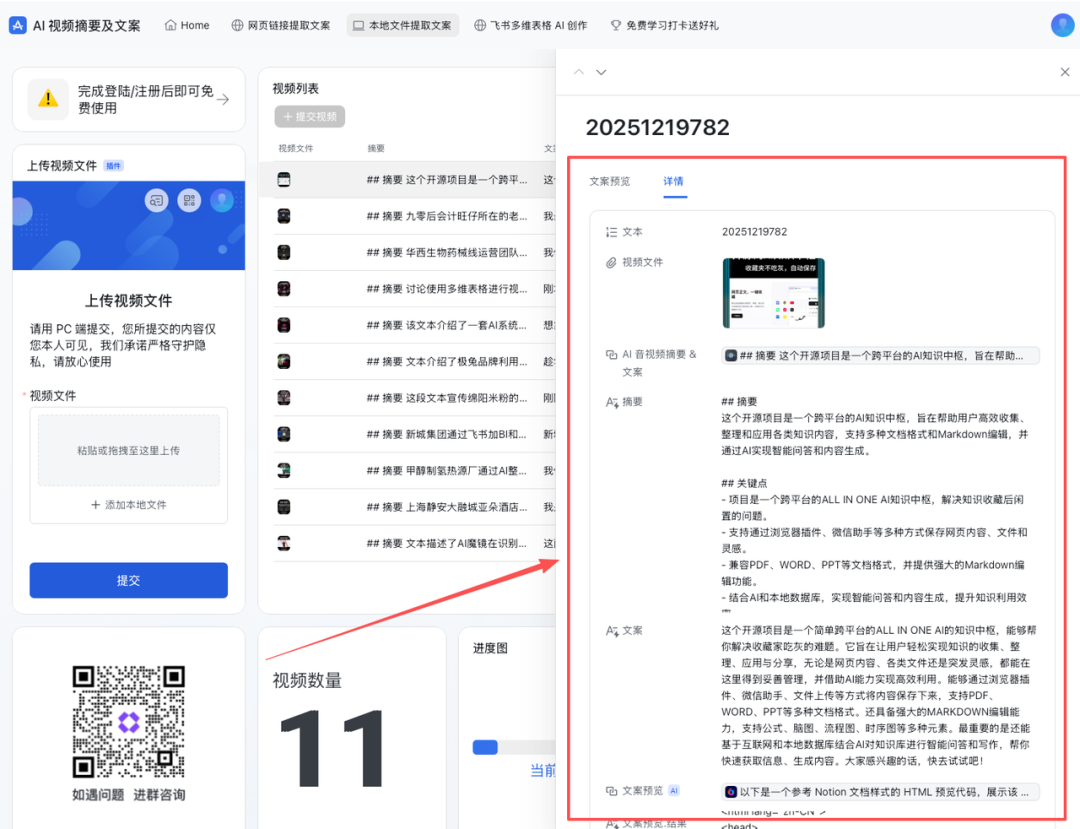The width and height of the screenshot is (1080, 829).
Task: Click the 摘要 column header in video list
Action: [x=376, y=149]
